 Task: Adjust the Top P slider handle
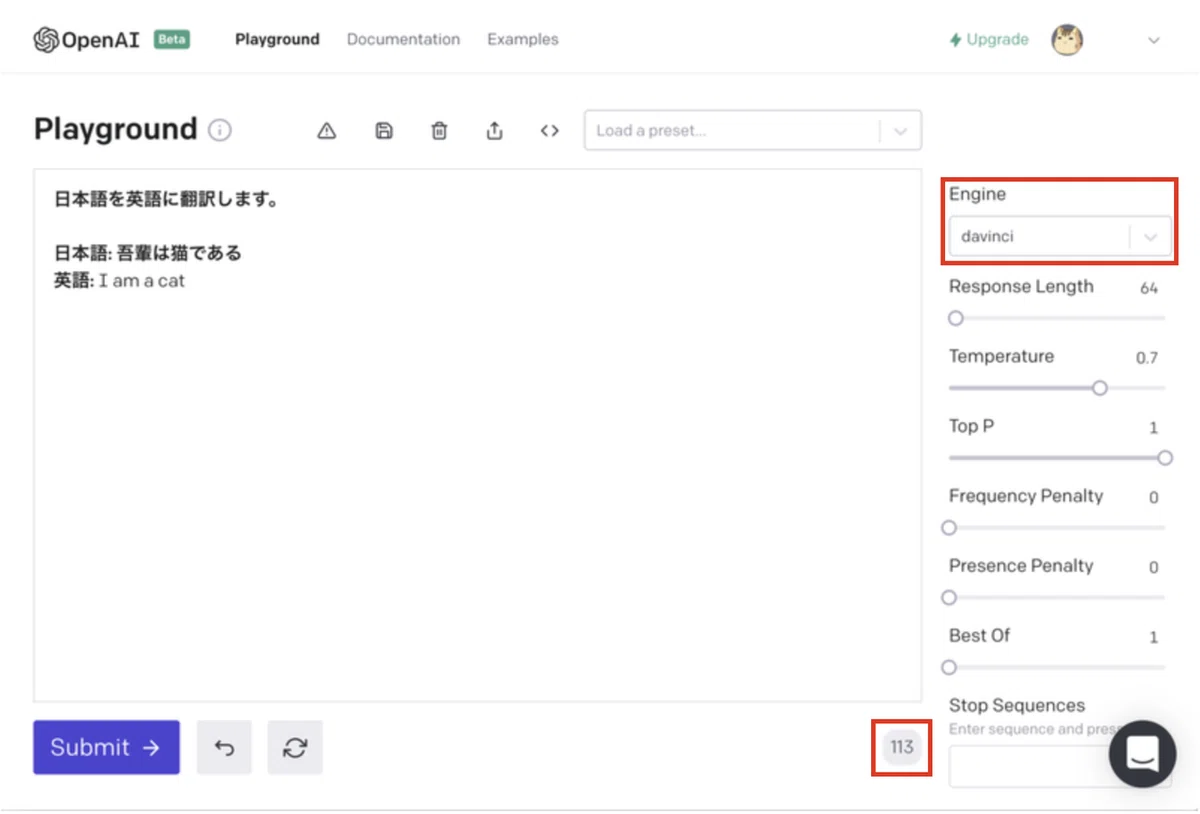click(x=1165, y=458)
